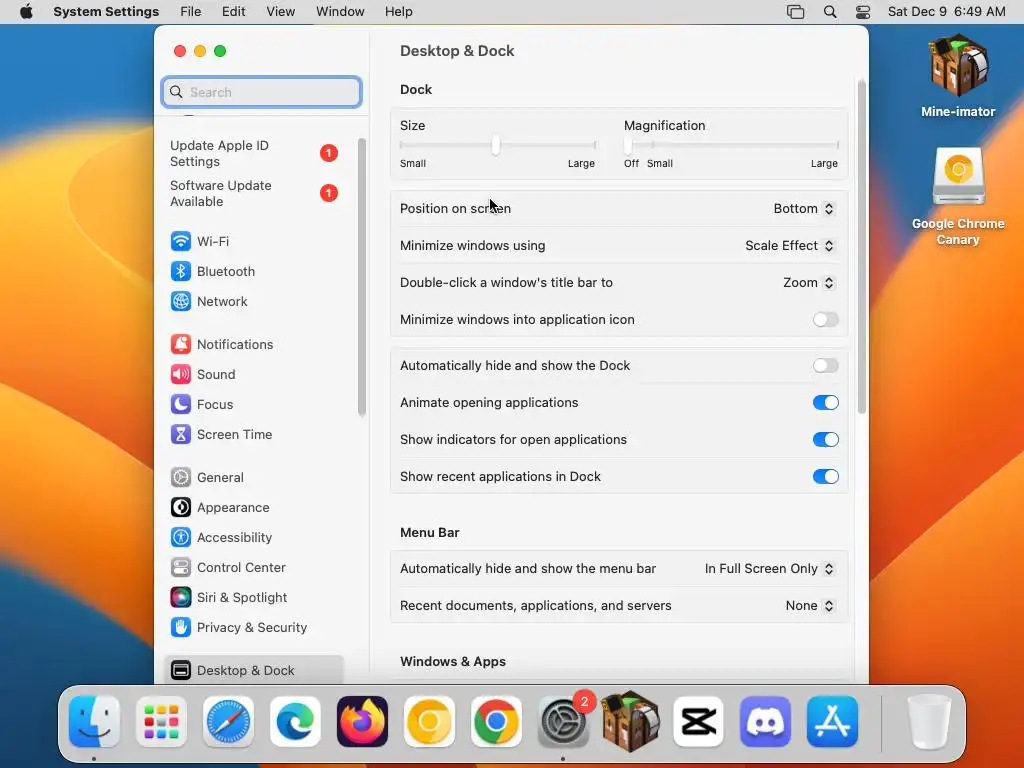
Task: Open App Store from the Dock
Action: [832, 722]
